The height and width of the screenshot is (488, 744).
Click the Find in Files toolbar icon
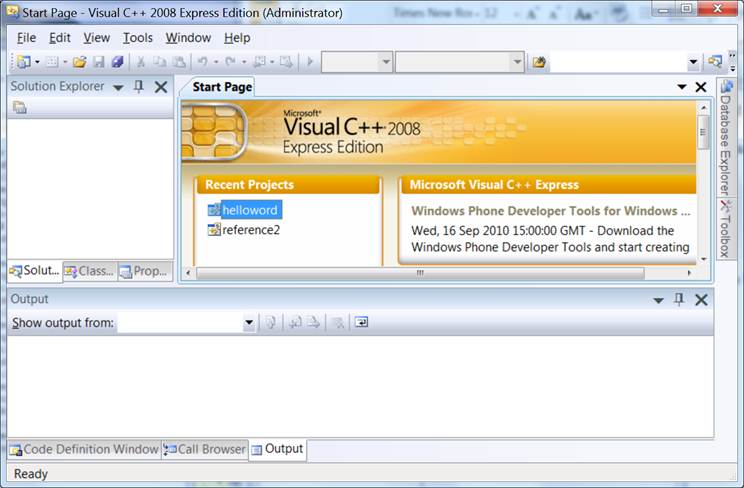[539, 62]
